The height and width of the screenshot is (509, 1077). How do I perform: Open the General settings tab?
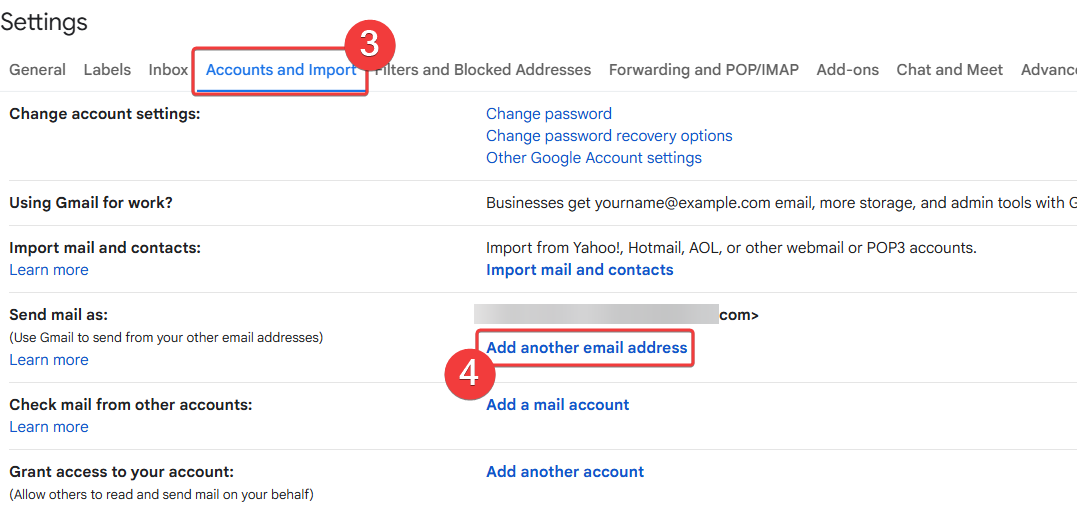tap(37, 70)
